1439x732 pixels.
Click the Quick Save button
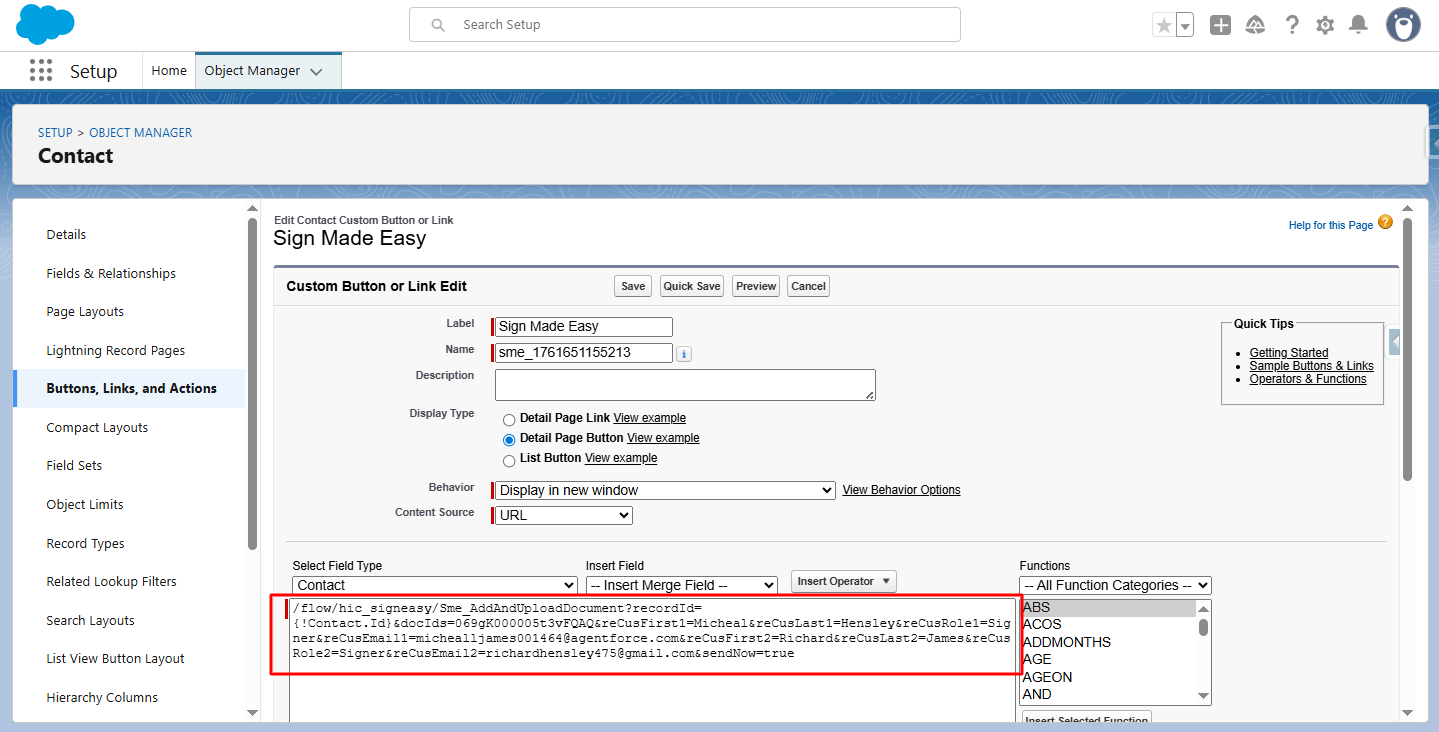[692, 286]
